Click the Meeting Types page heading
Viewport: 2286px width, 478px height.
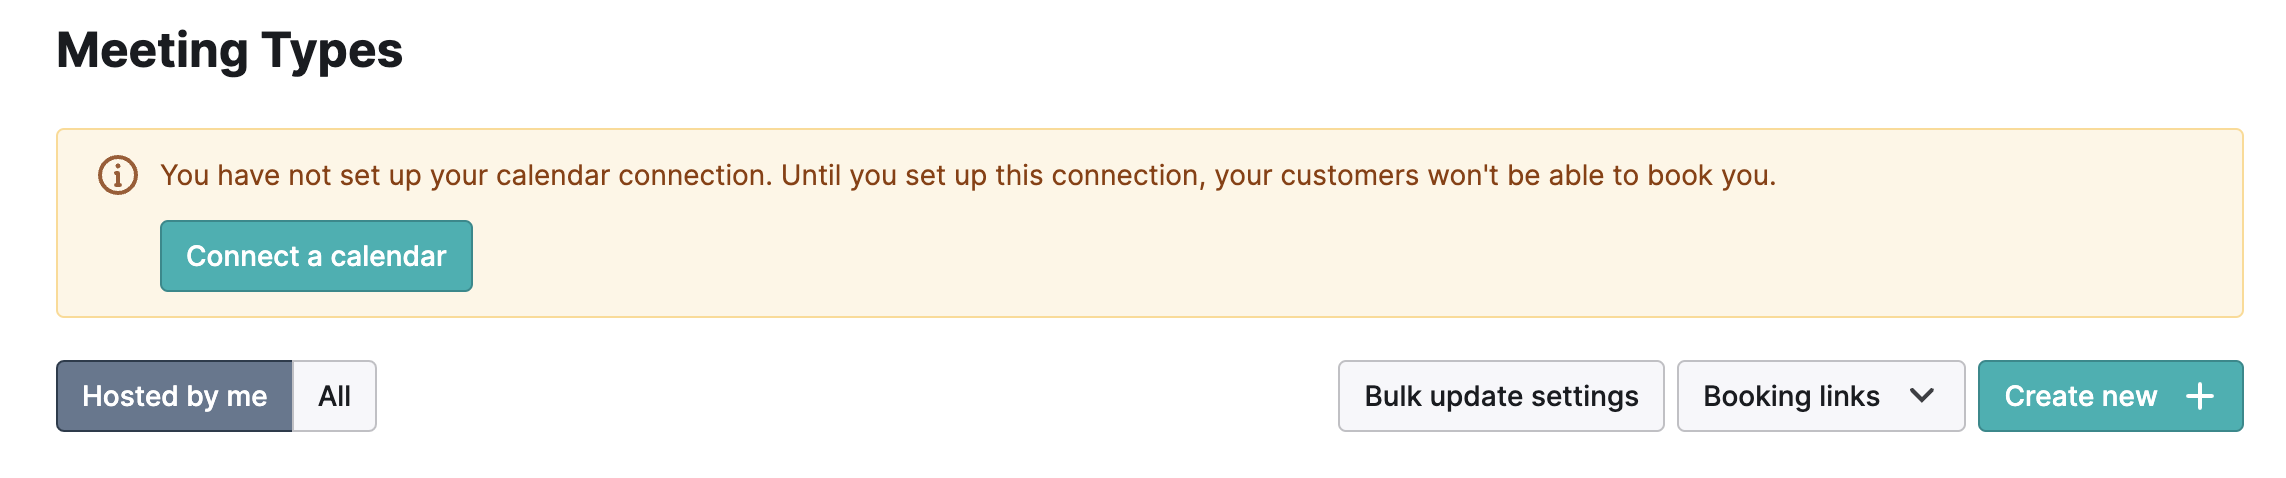pyautogui.click(x=230, y=50)
